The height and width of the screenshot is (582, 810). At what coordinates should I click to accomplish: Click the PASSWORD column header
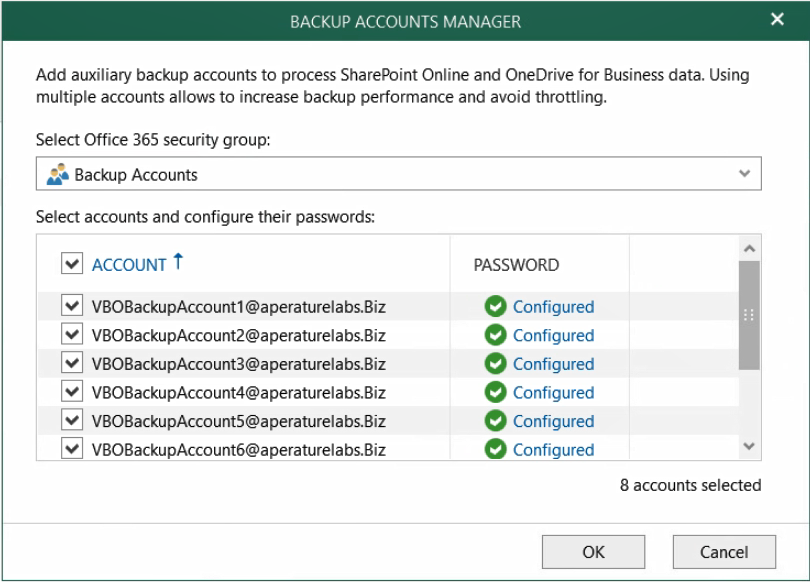pyautogui.click(x=516, y=265)
